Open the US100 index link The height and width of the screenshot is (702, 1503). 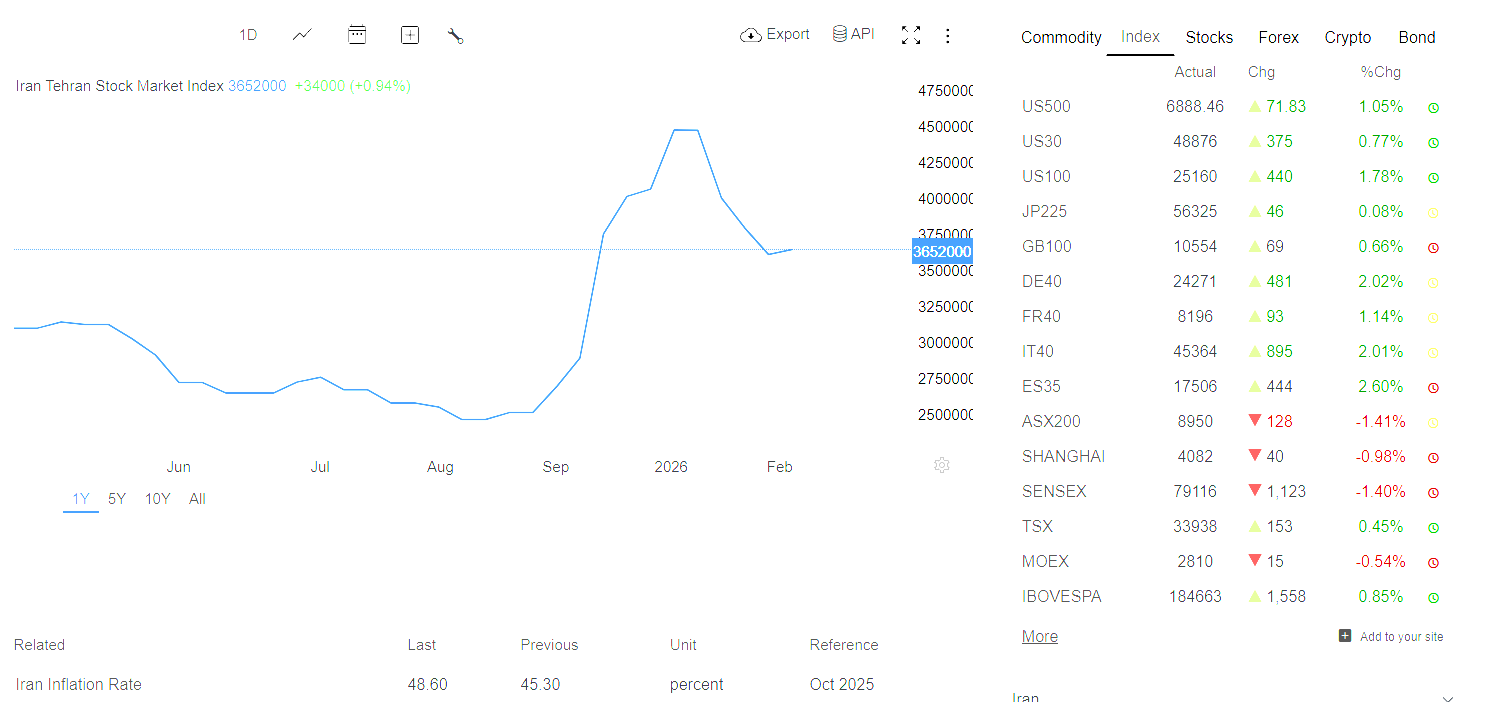tap(1046, 176)
